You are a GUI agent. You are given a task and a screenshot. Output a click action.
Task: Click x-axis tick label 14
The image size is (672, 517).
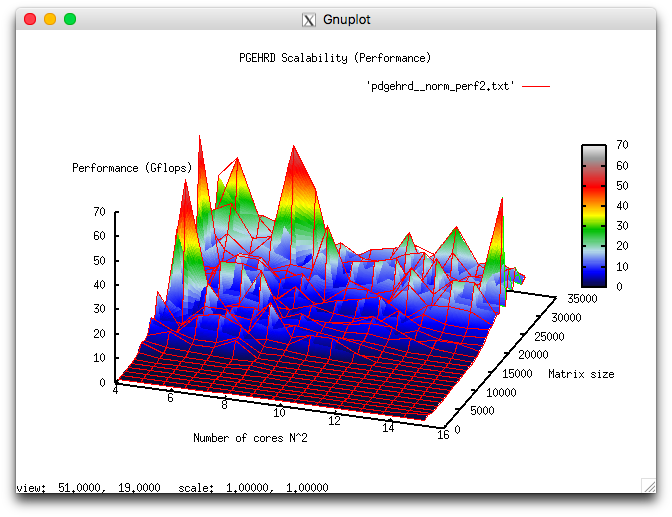[388, 428]
